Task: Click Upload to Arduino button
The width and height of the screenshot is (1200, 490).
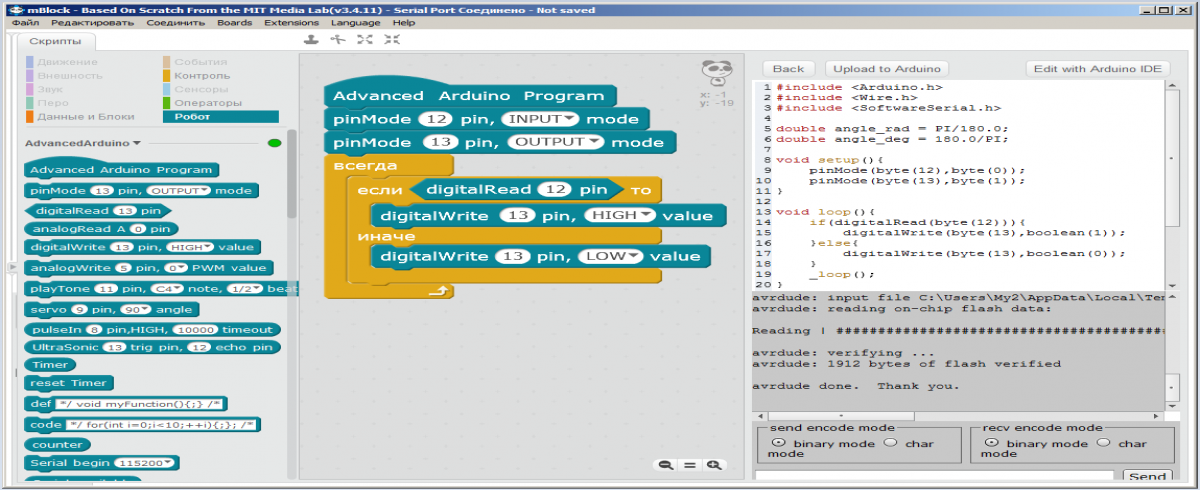Action: [888, 68]
